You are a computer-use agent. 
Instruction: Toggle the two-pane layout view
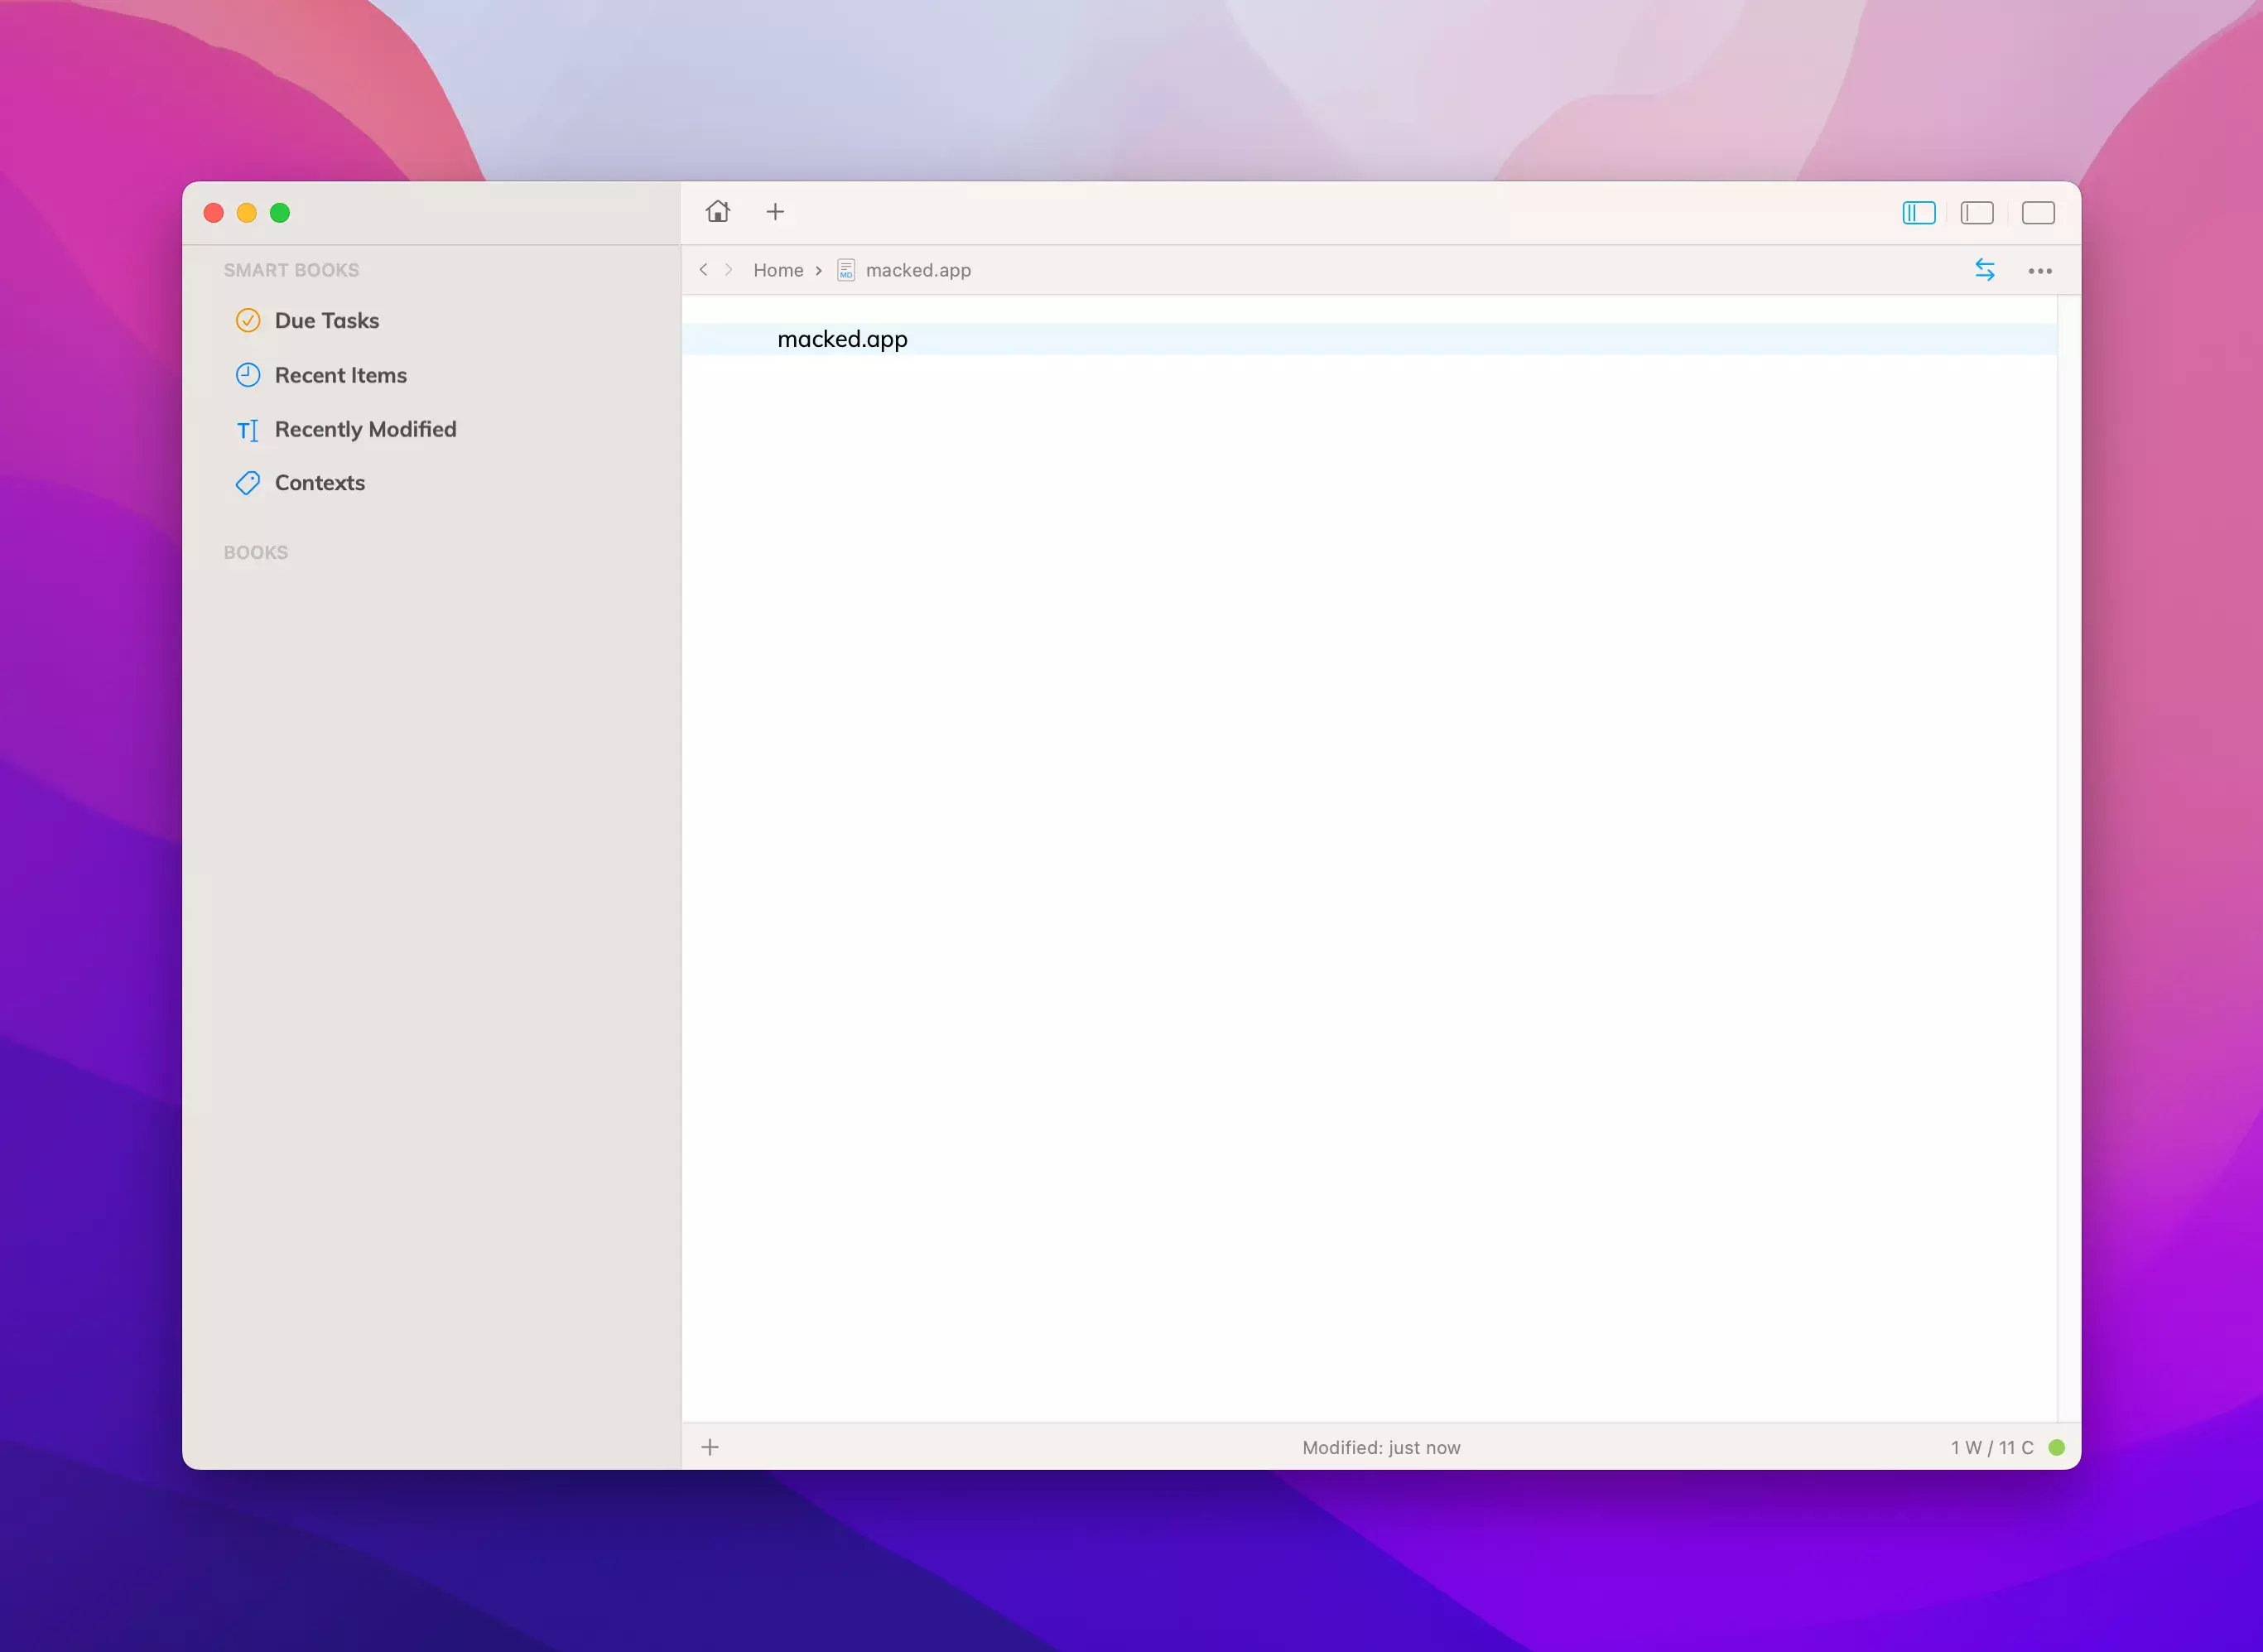click(1976, 213)
